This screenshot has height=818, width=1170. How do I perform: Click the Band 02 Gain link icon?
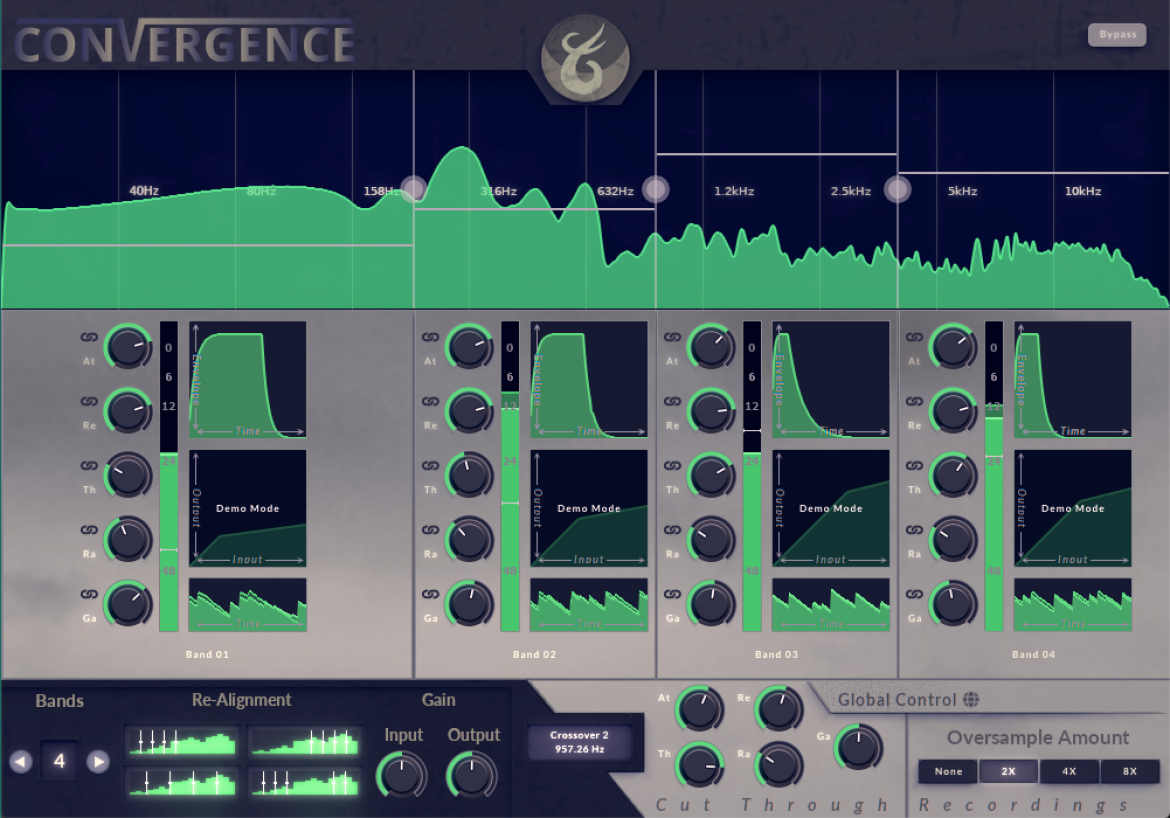(431, 594)
